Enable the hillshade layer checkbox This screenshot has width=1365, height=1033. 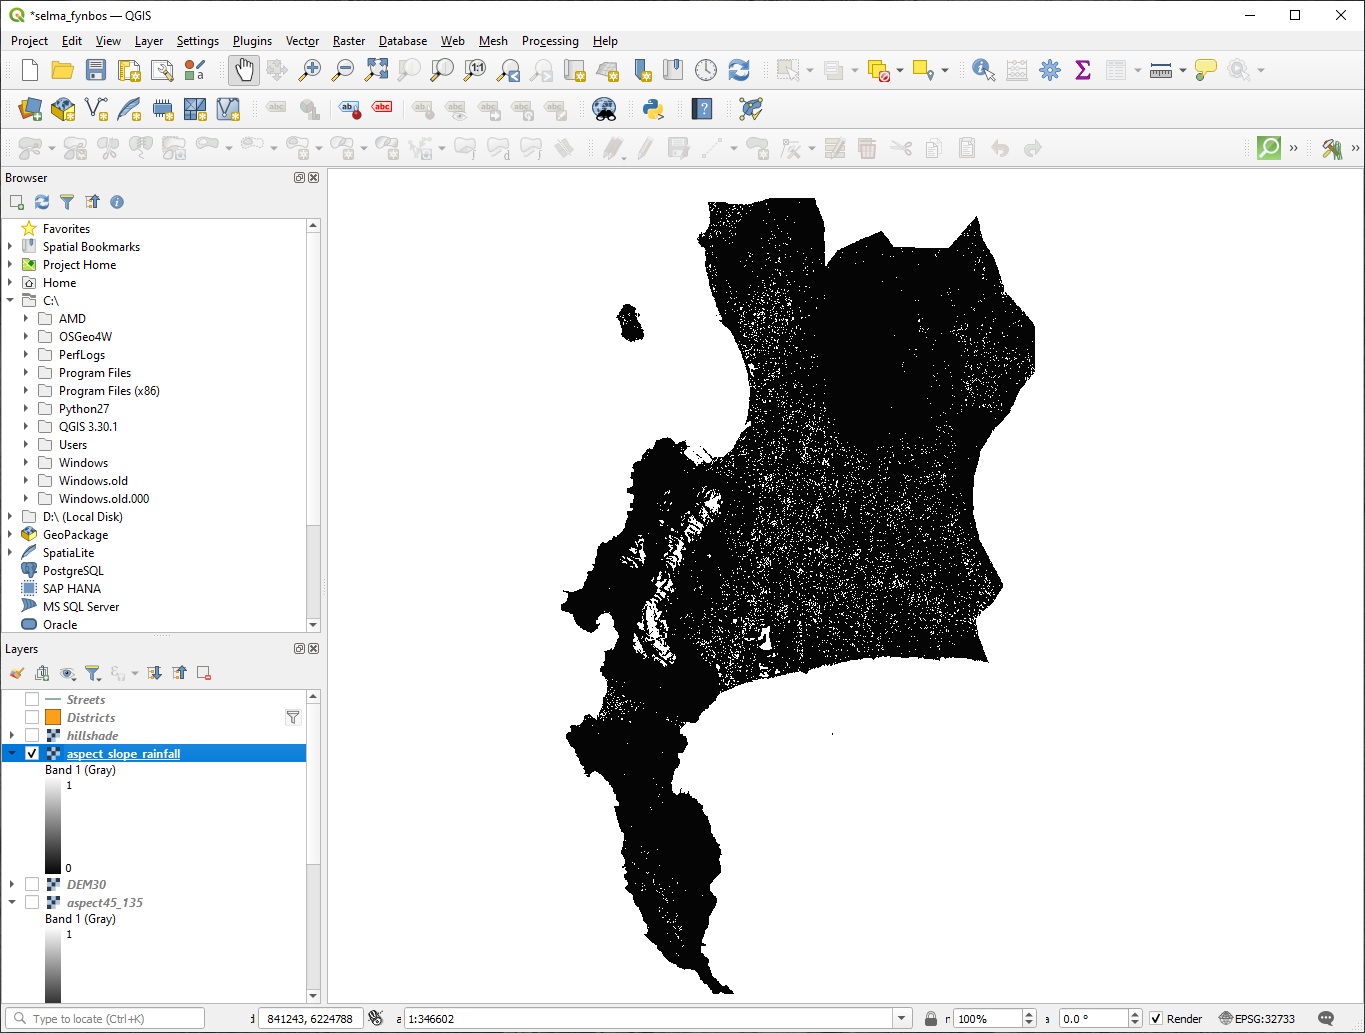32,736
